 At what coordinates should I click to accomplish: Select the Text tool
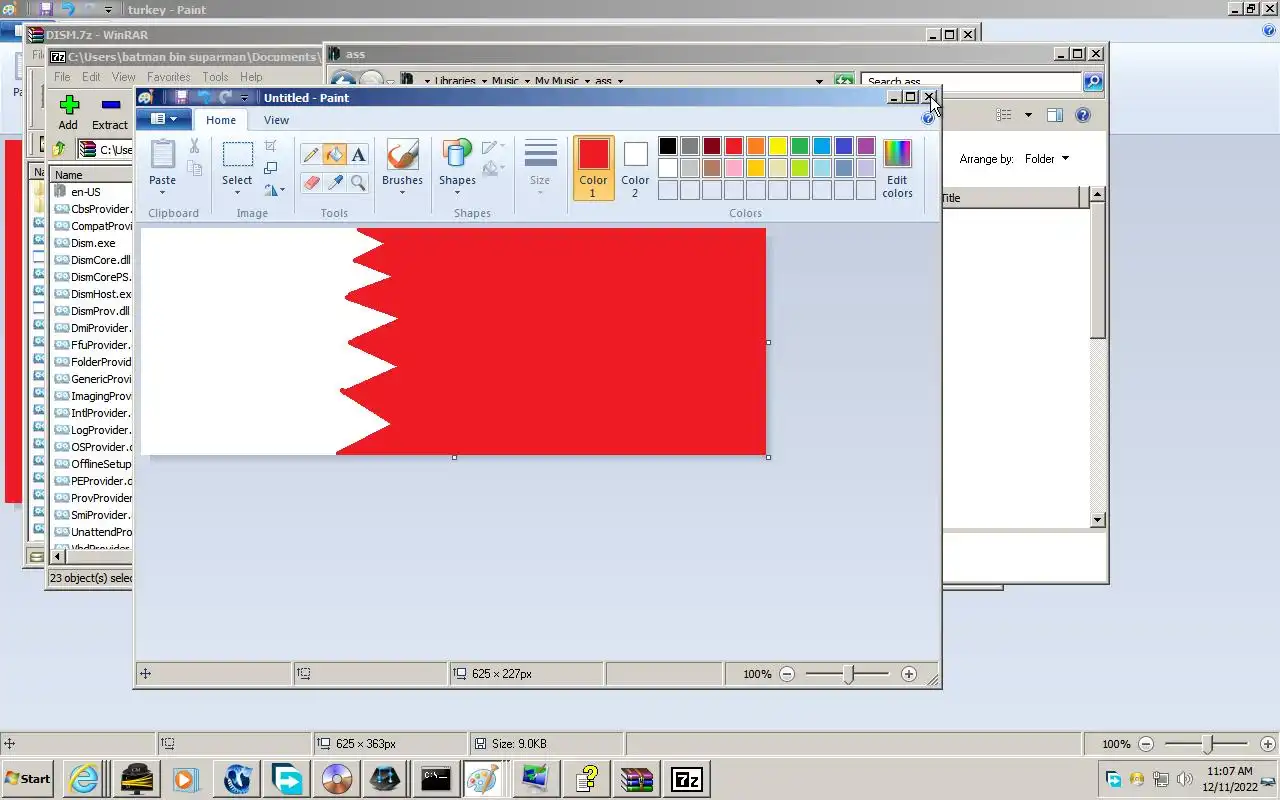click(x=358, y=154)
